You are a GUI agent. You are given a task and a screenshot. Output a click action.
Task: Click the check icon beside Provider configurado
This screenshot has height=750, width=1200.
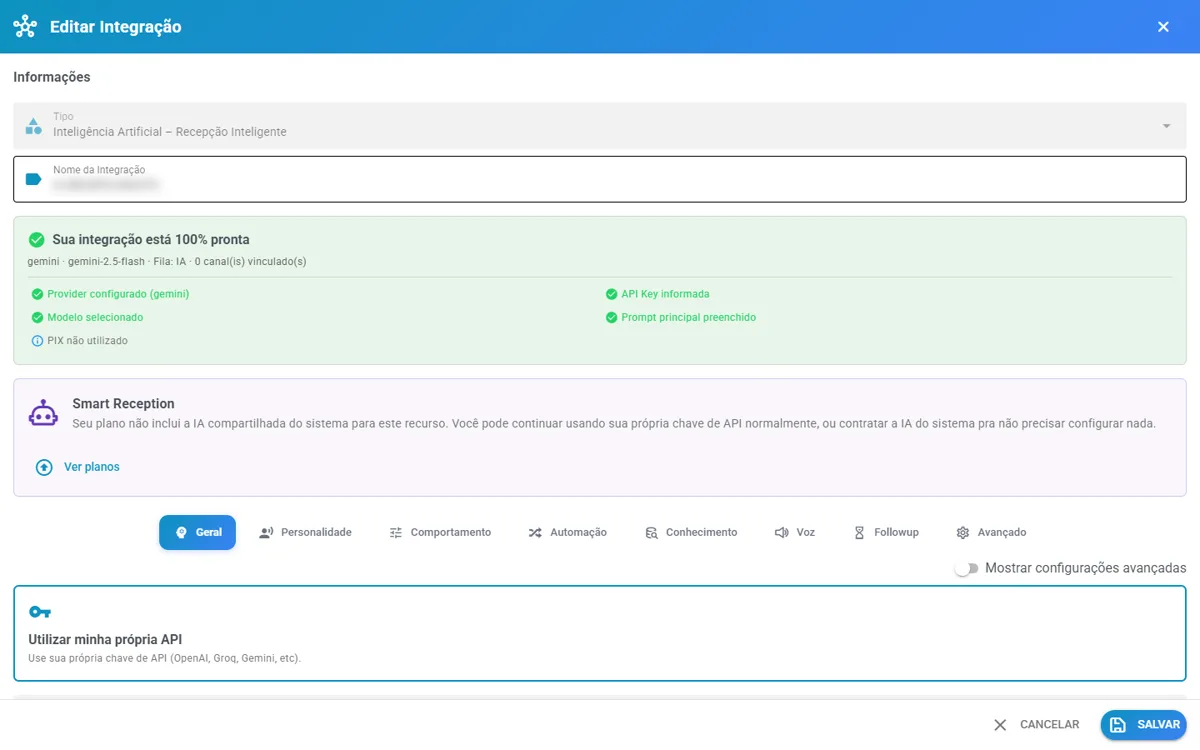click(37, 294)
